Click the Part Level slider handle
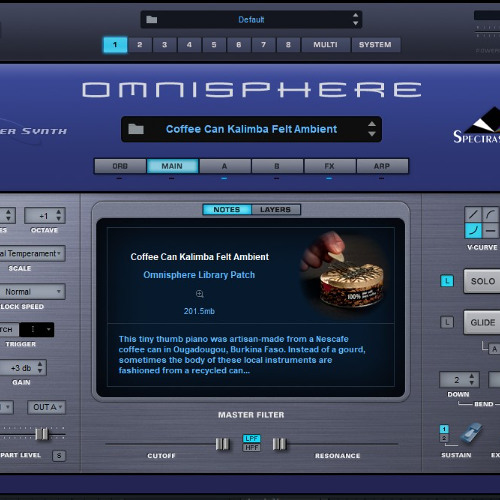 tap(42, 434)
